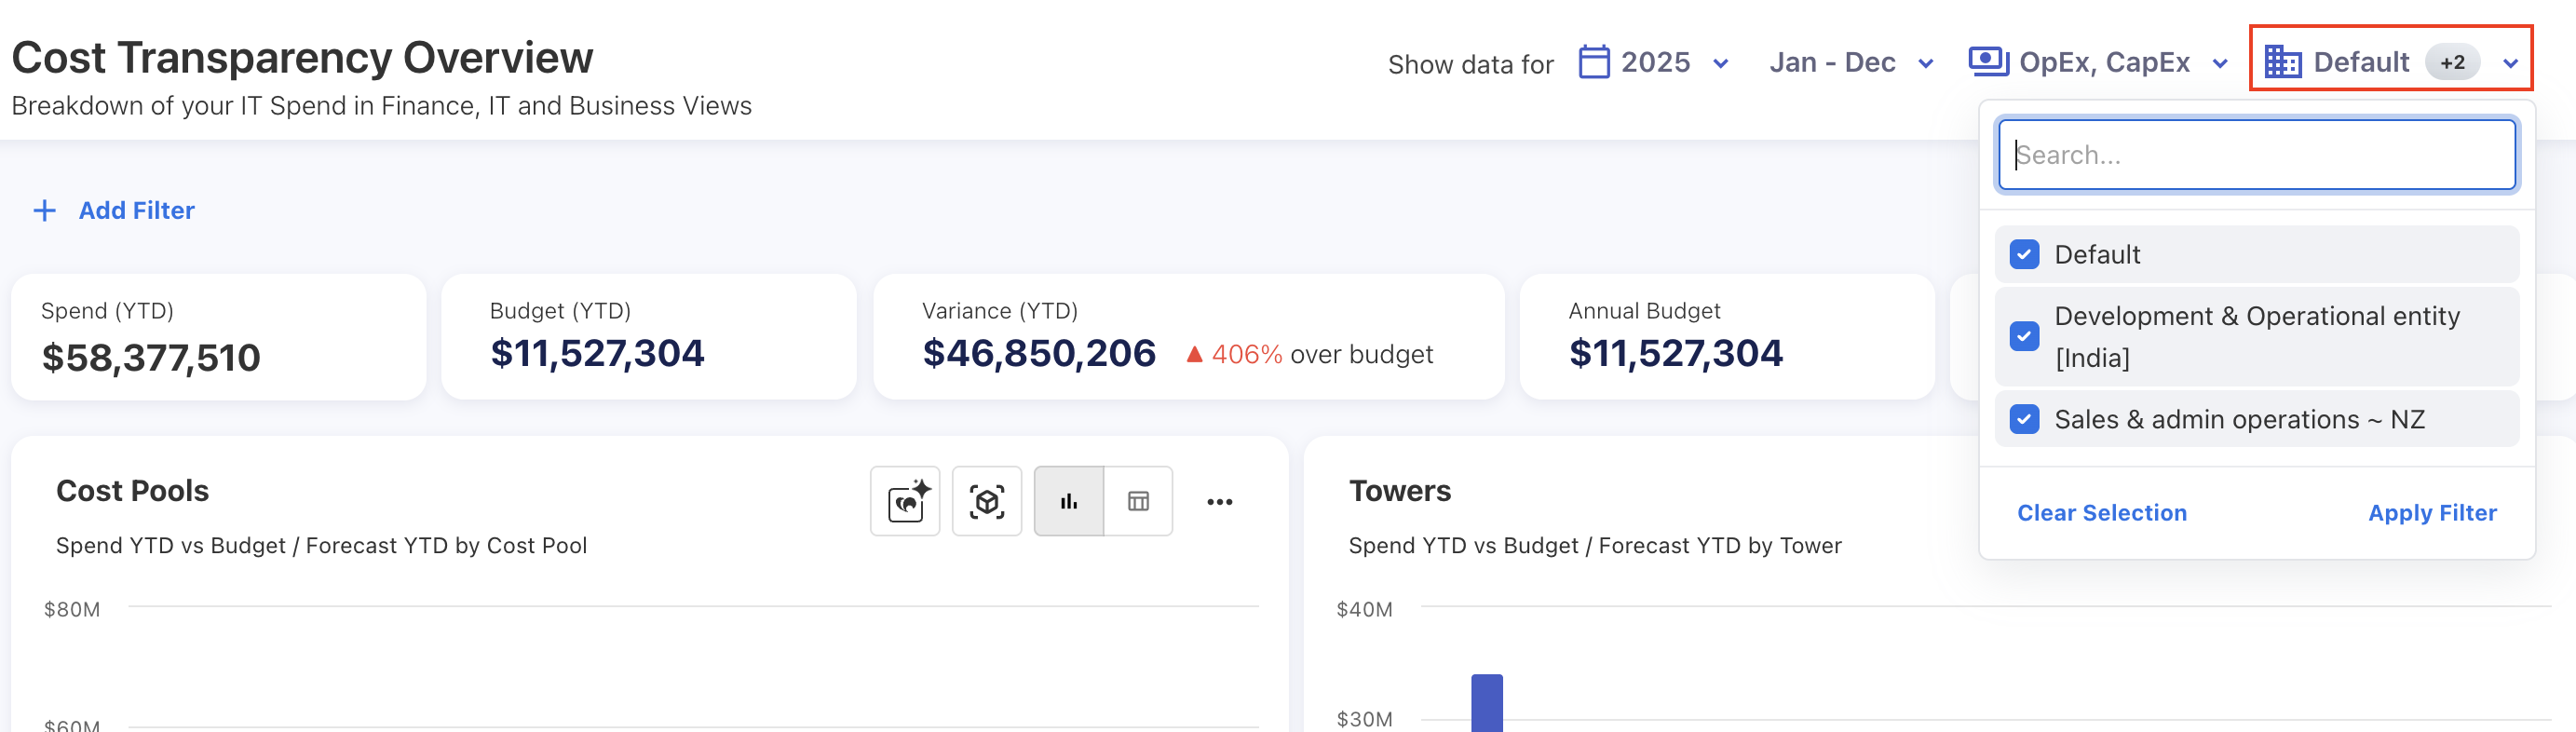The height and width of the screenshot is (732, 2576).
Task: Switch Cost Pools to table view
Action: click(x=1138, y=501)
